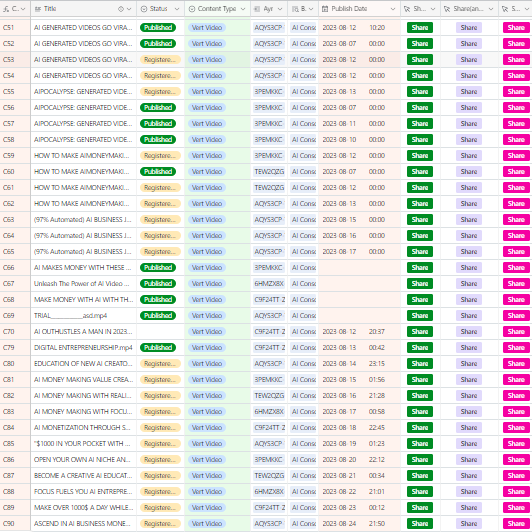Click the calendar icon in the Publish Date header

(325, 9)
